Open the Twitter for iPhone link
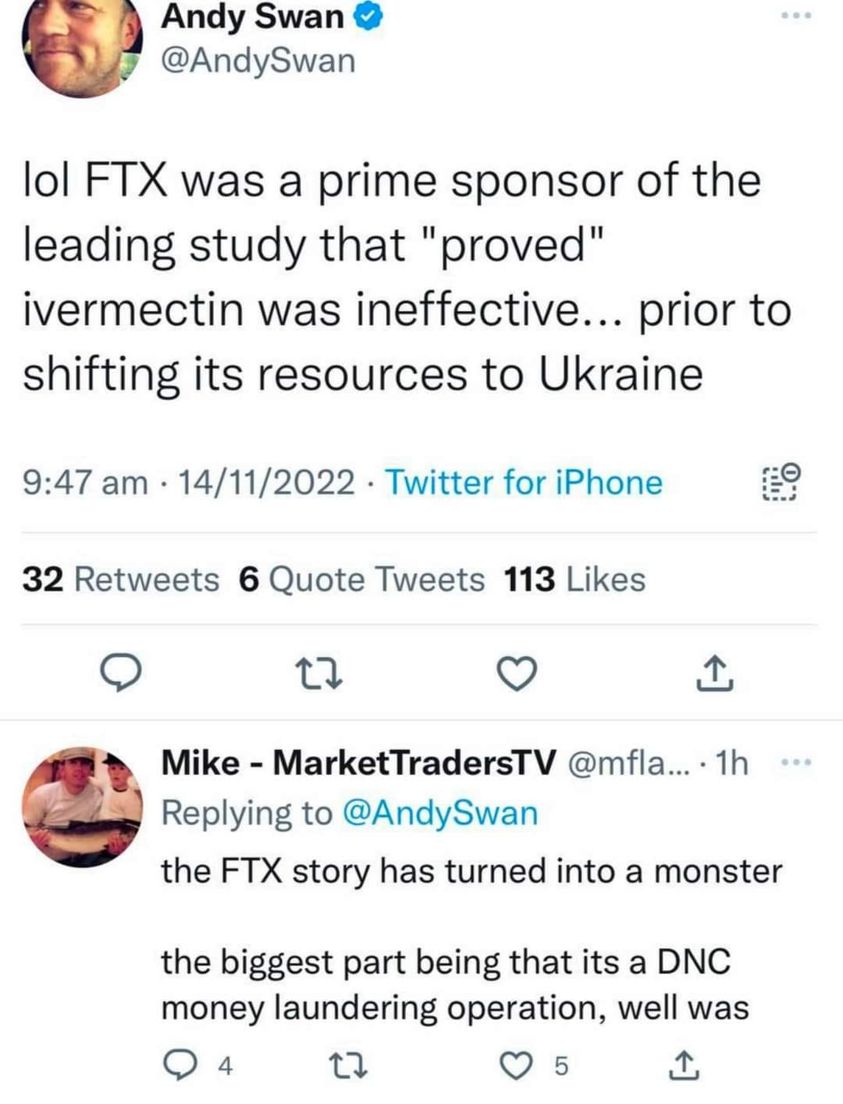This screenshot has width=843, height=1104. pyautogui.click(x=523, y=483)
